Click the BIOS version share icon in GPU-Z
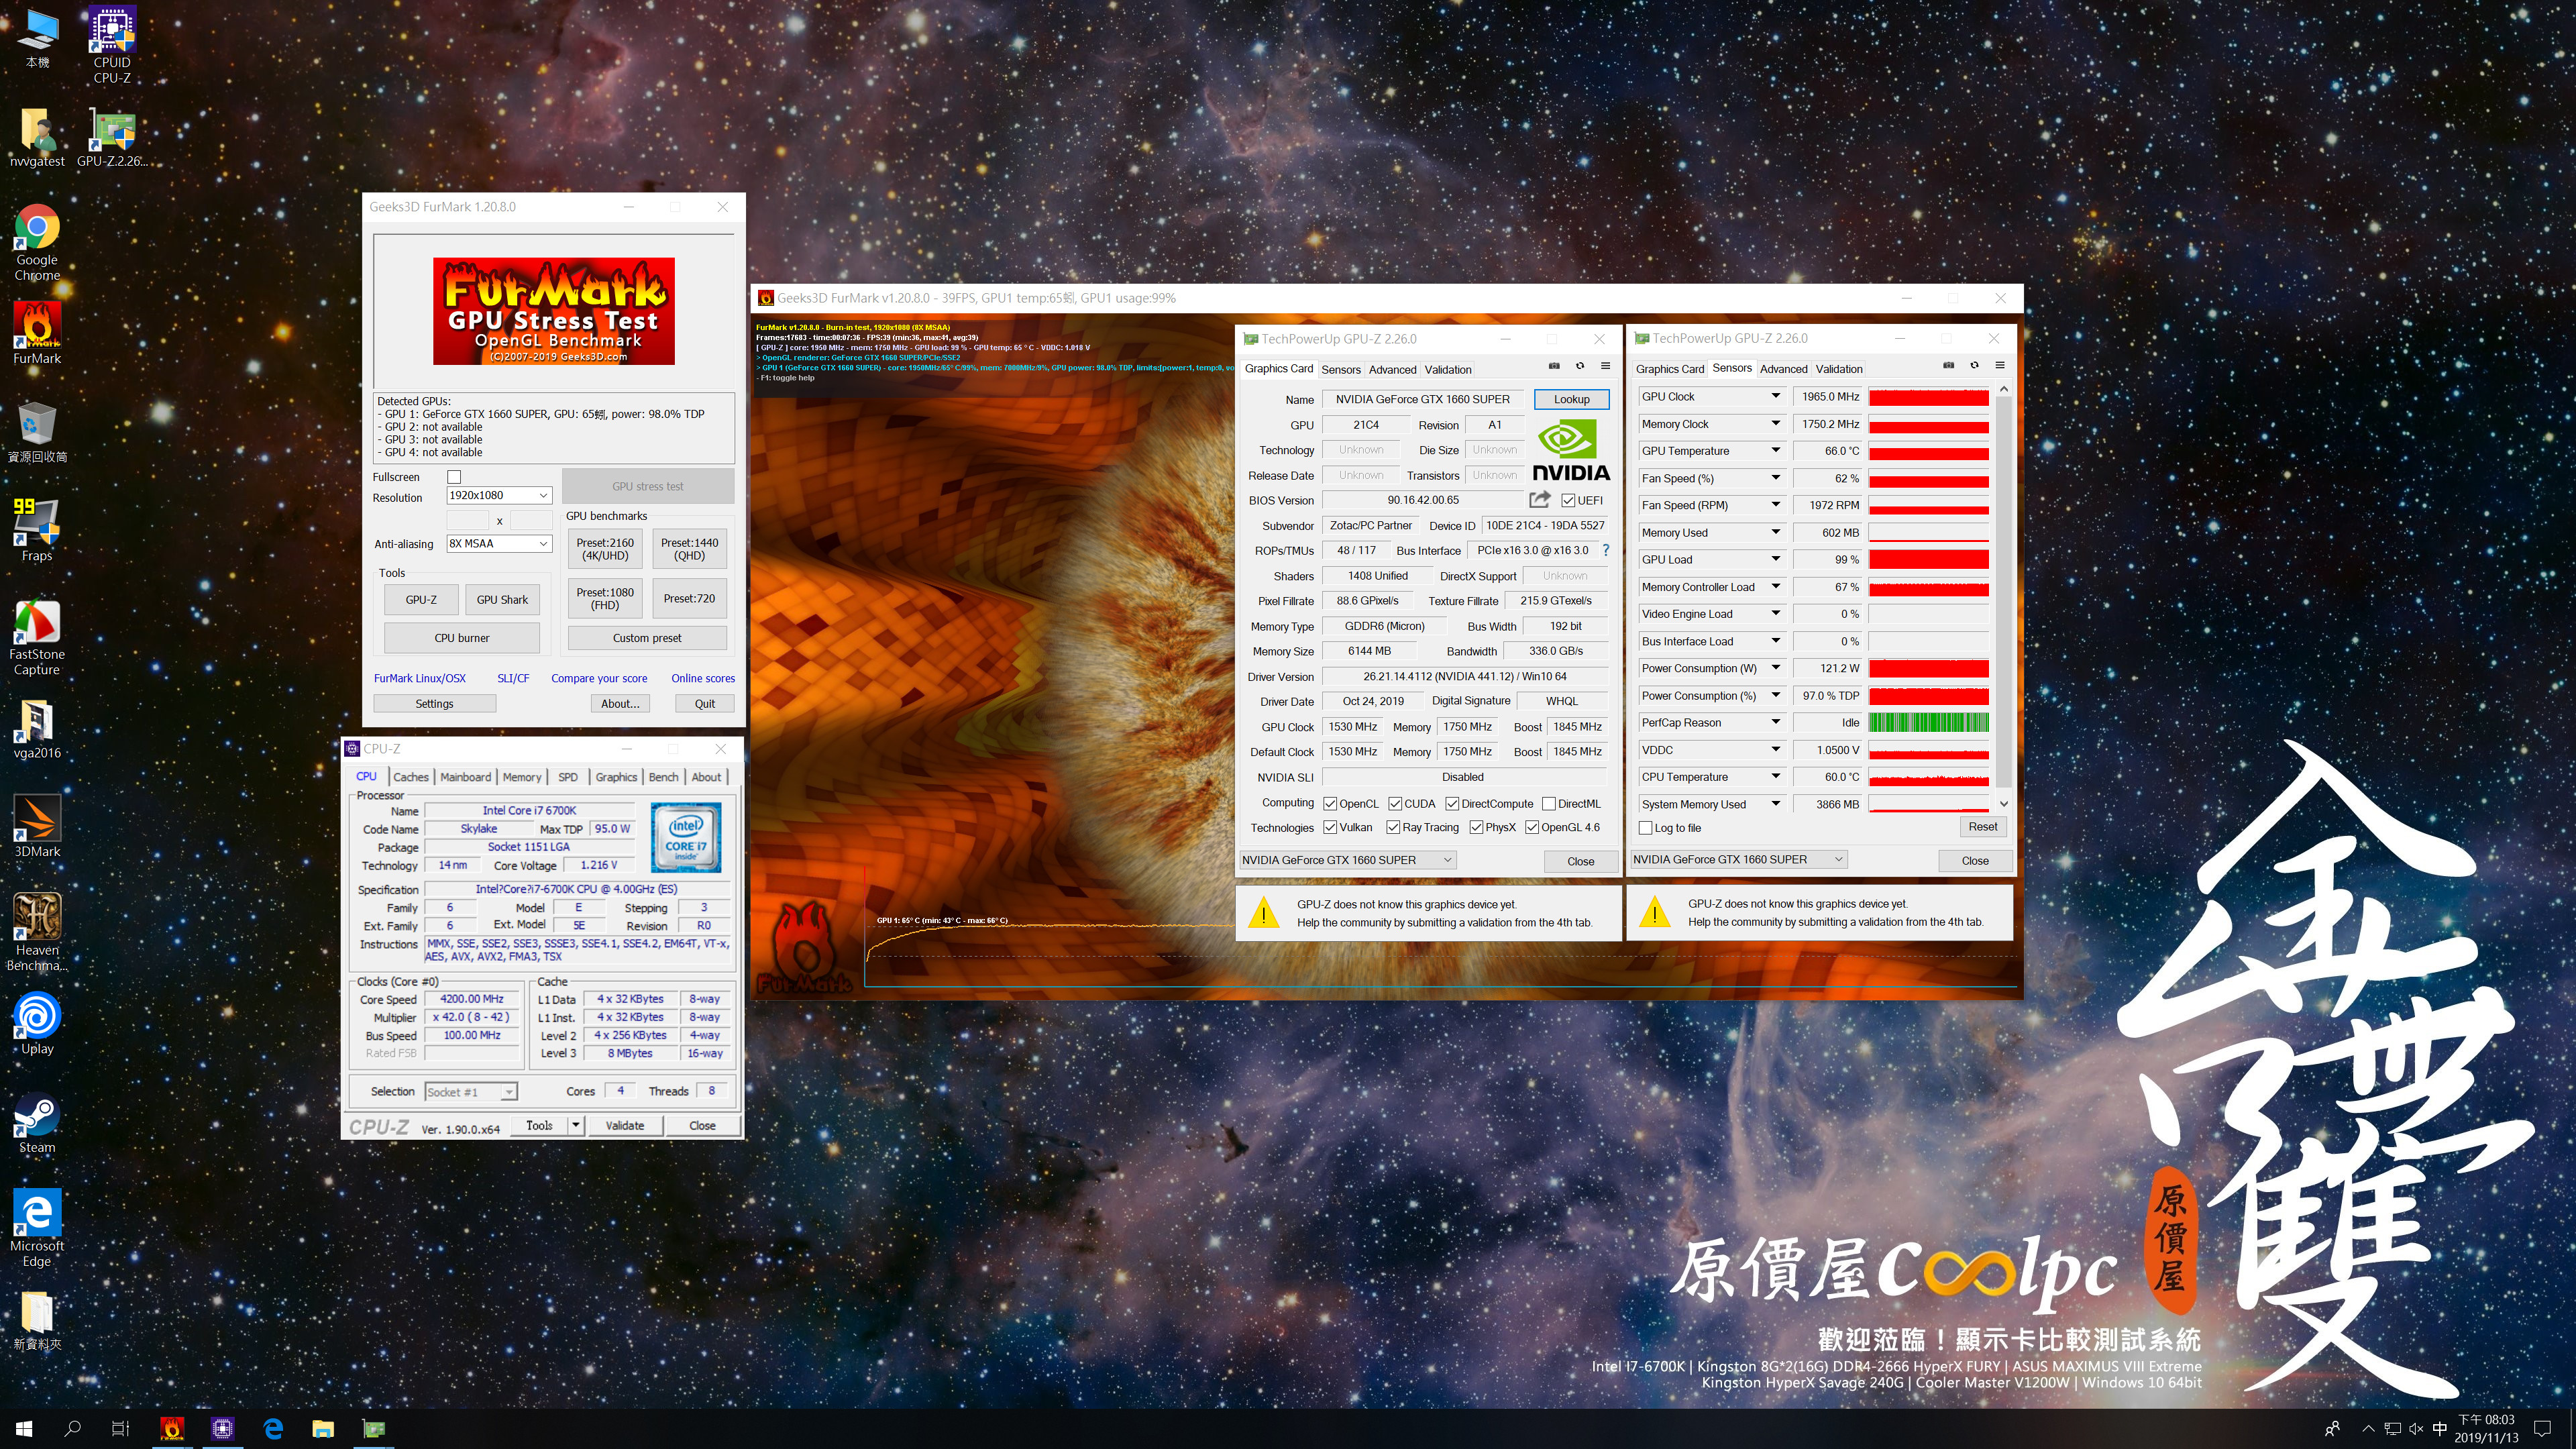The image size is (2576, 1449). [x=1539, y=499]
